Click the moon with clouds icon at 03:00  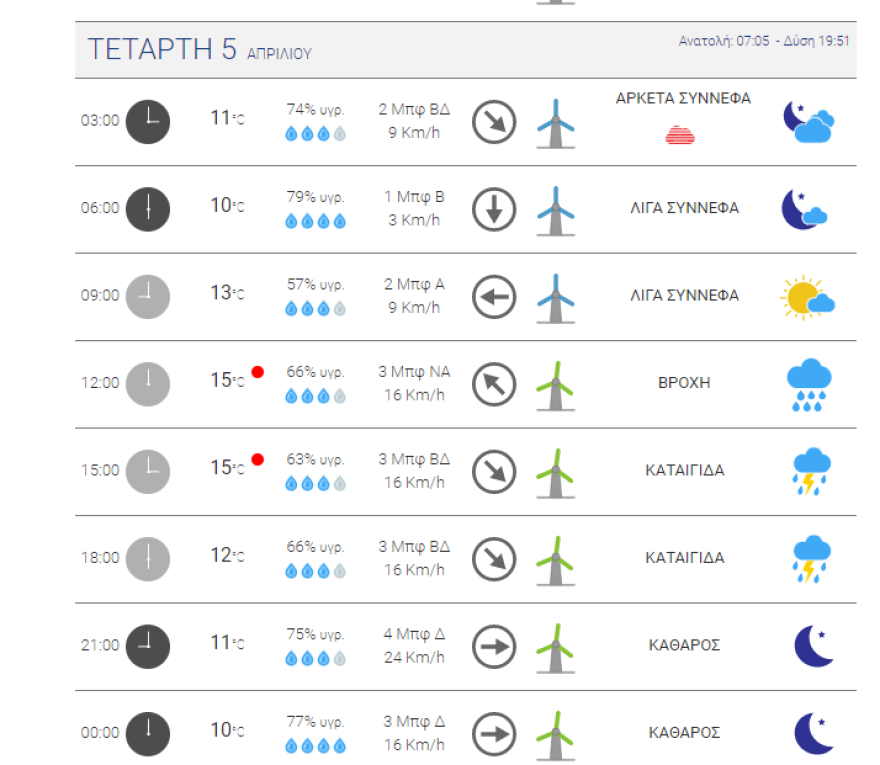(808, 121)
